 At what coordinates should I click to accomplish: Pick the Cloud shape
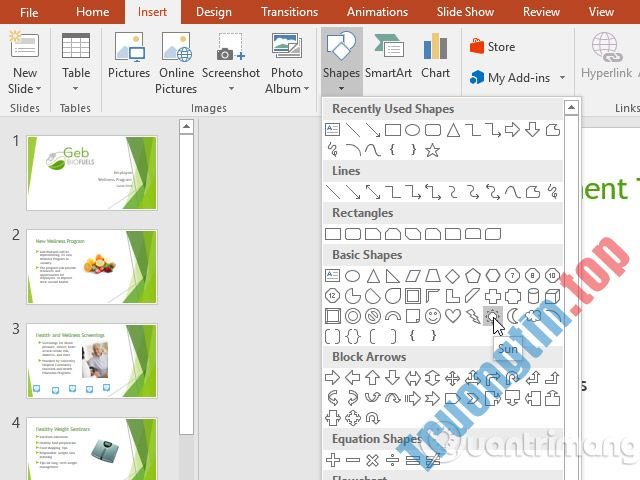[x=533, y=316]
